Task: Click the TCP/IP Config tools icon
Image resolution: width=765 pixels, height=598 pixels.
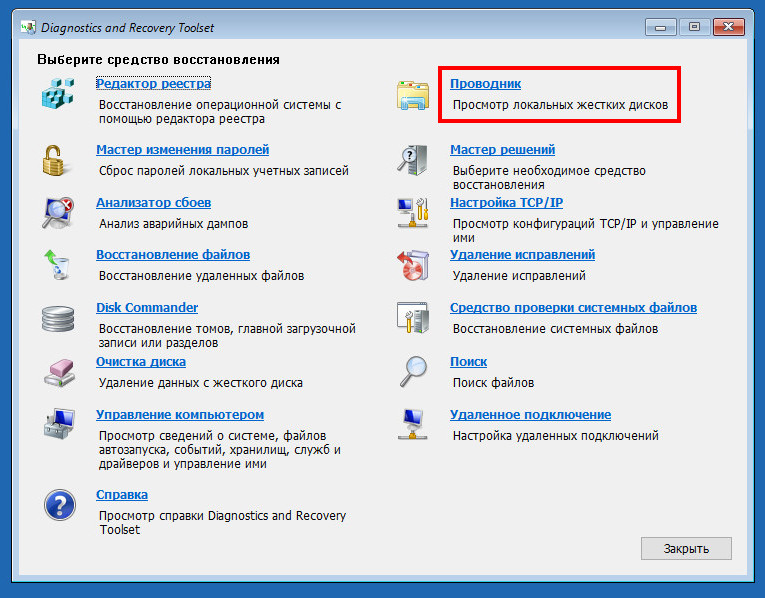Action: [413, 213]
